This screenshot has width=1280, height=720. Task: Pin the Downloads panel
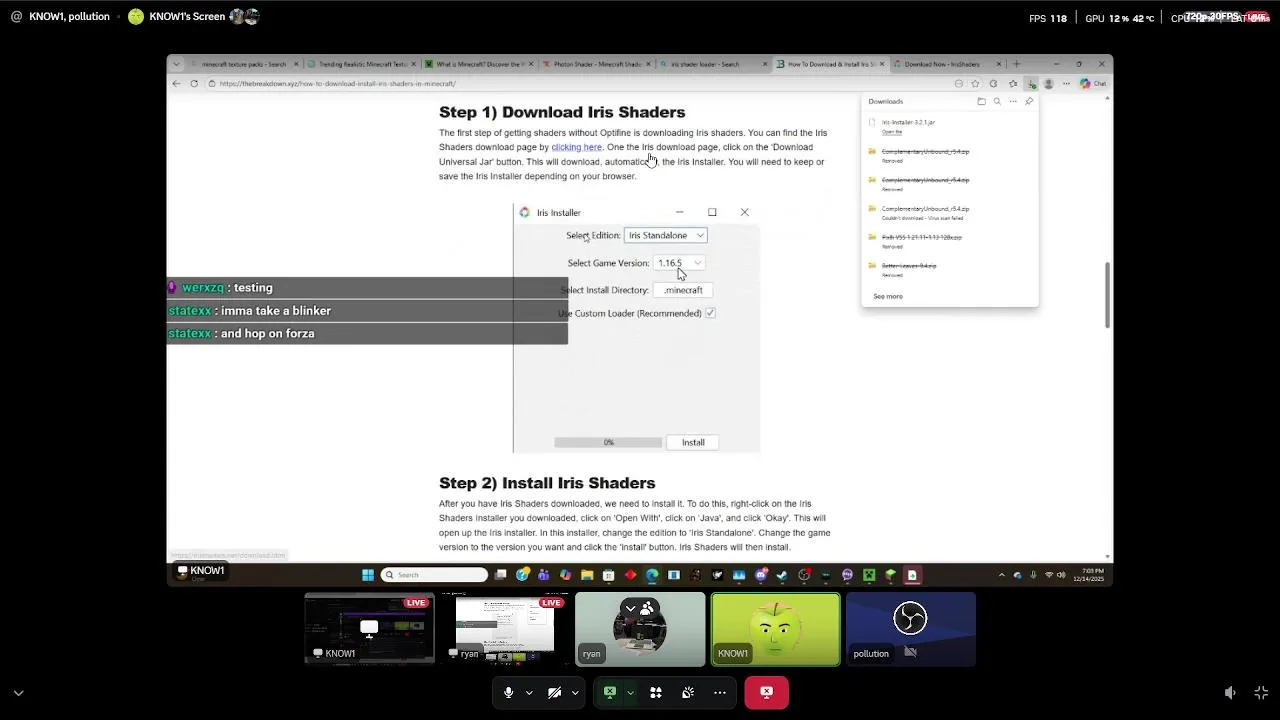point(1029,101)
